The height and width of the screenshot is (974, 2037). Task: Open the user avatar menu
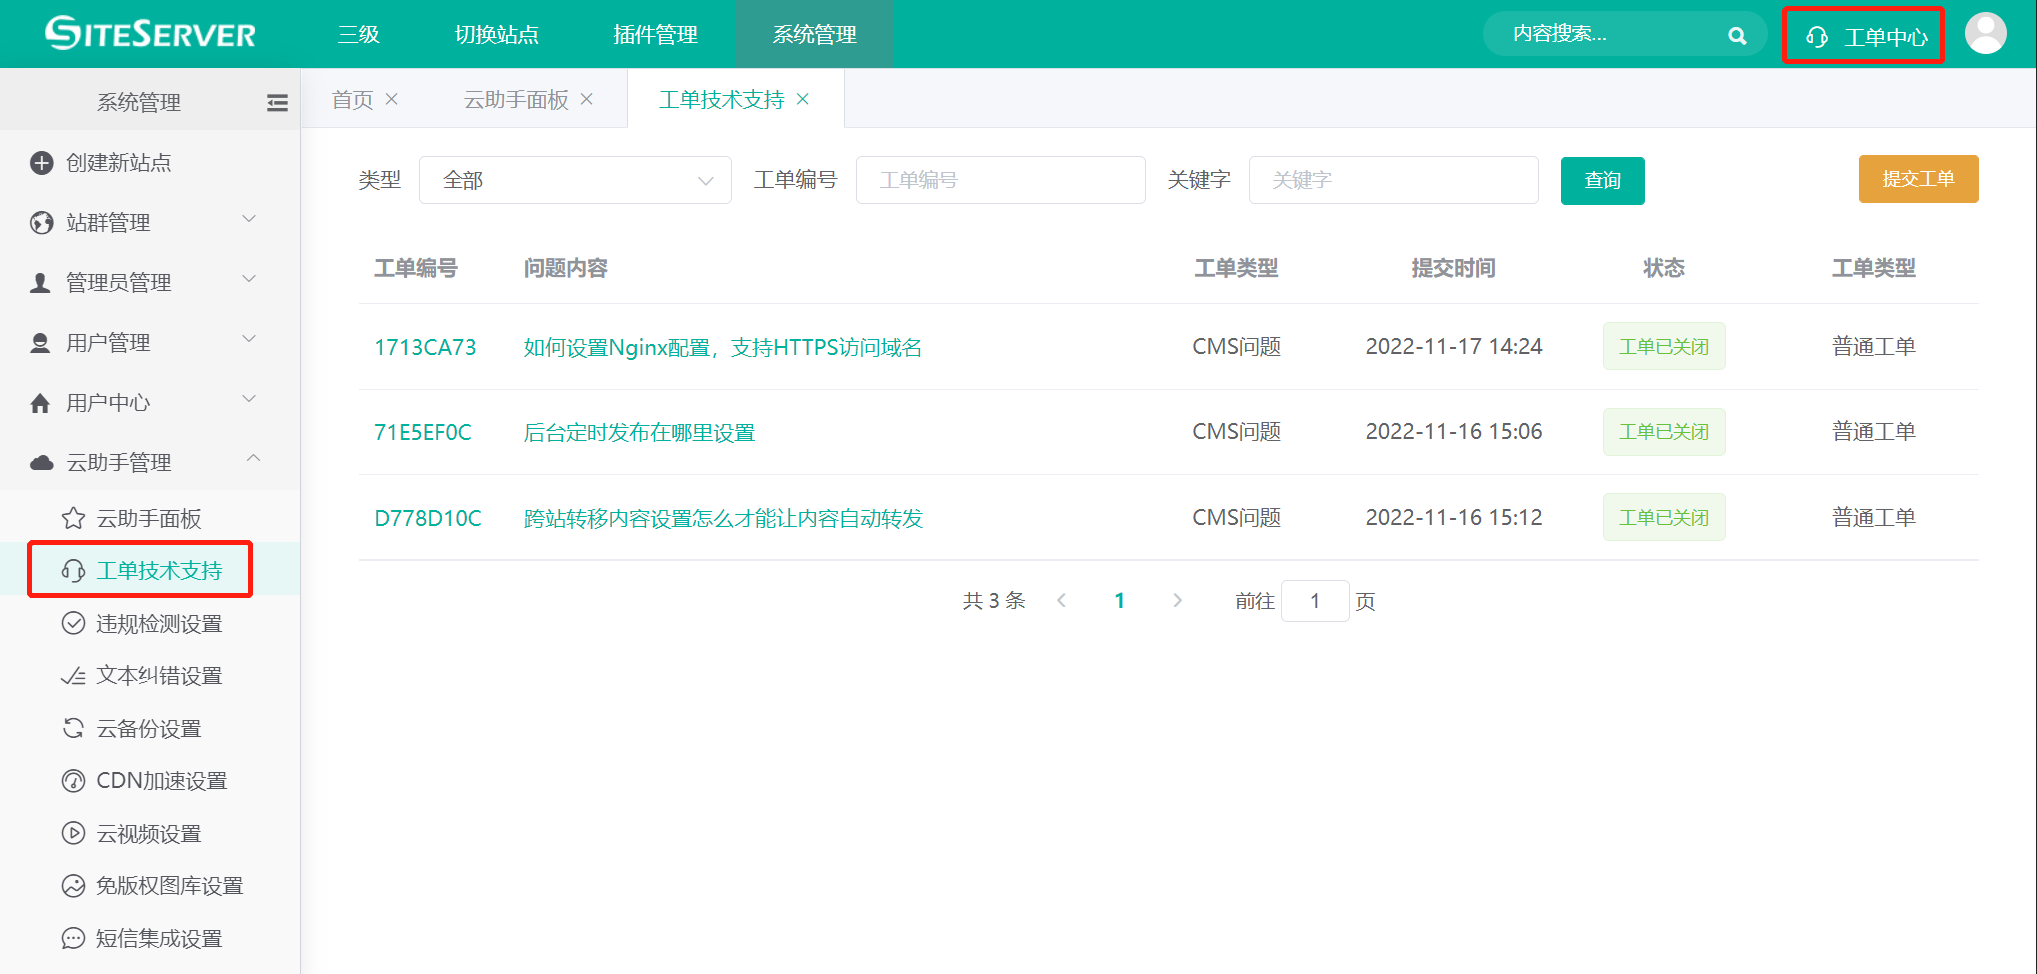pyautogui.click(x=1984, y=34)
